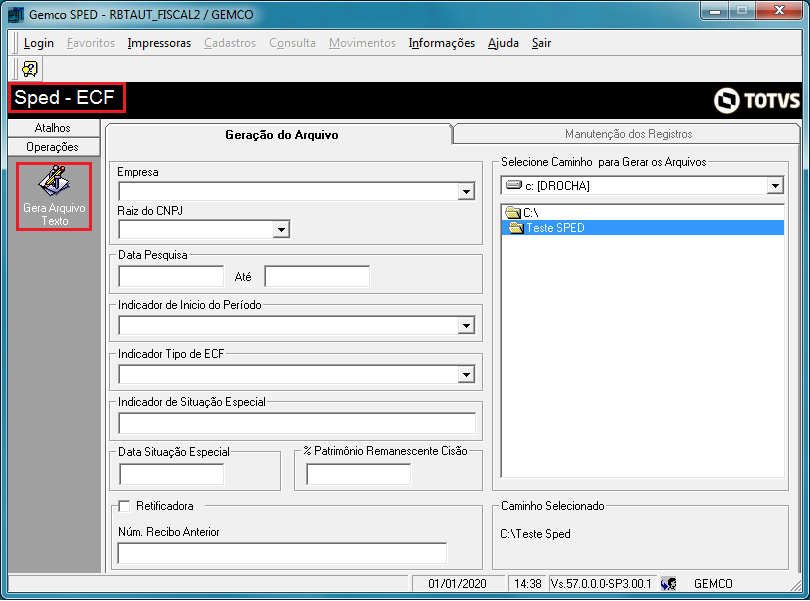Click the Data Situação Especial field

click(x=172, y=474)
